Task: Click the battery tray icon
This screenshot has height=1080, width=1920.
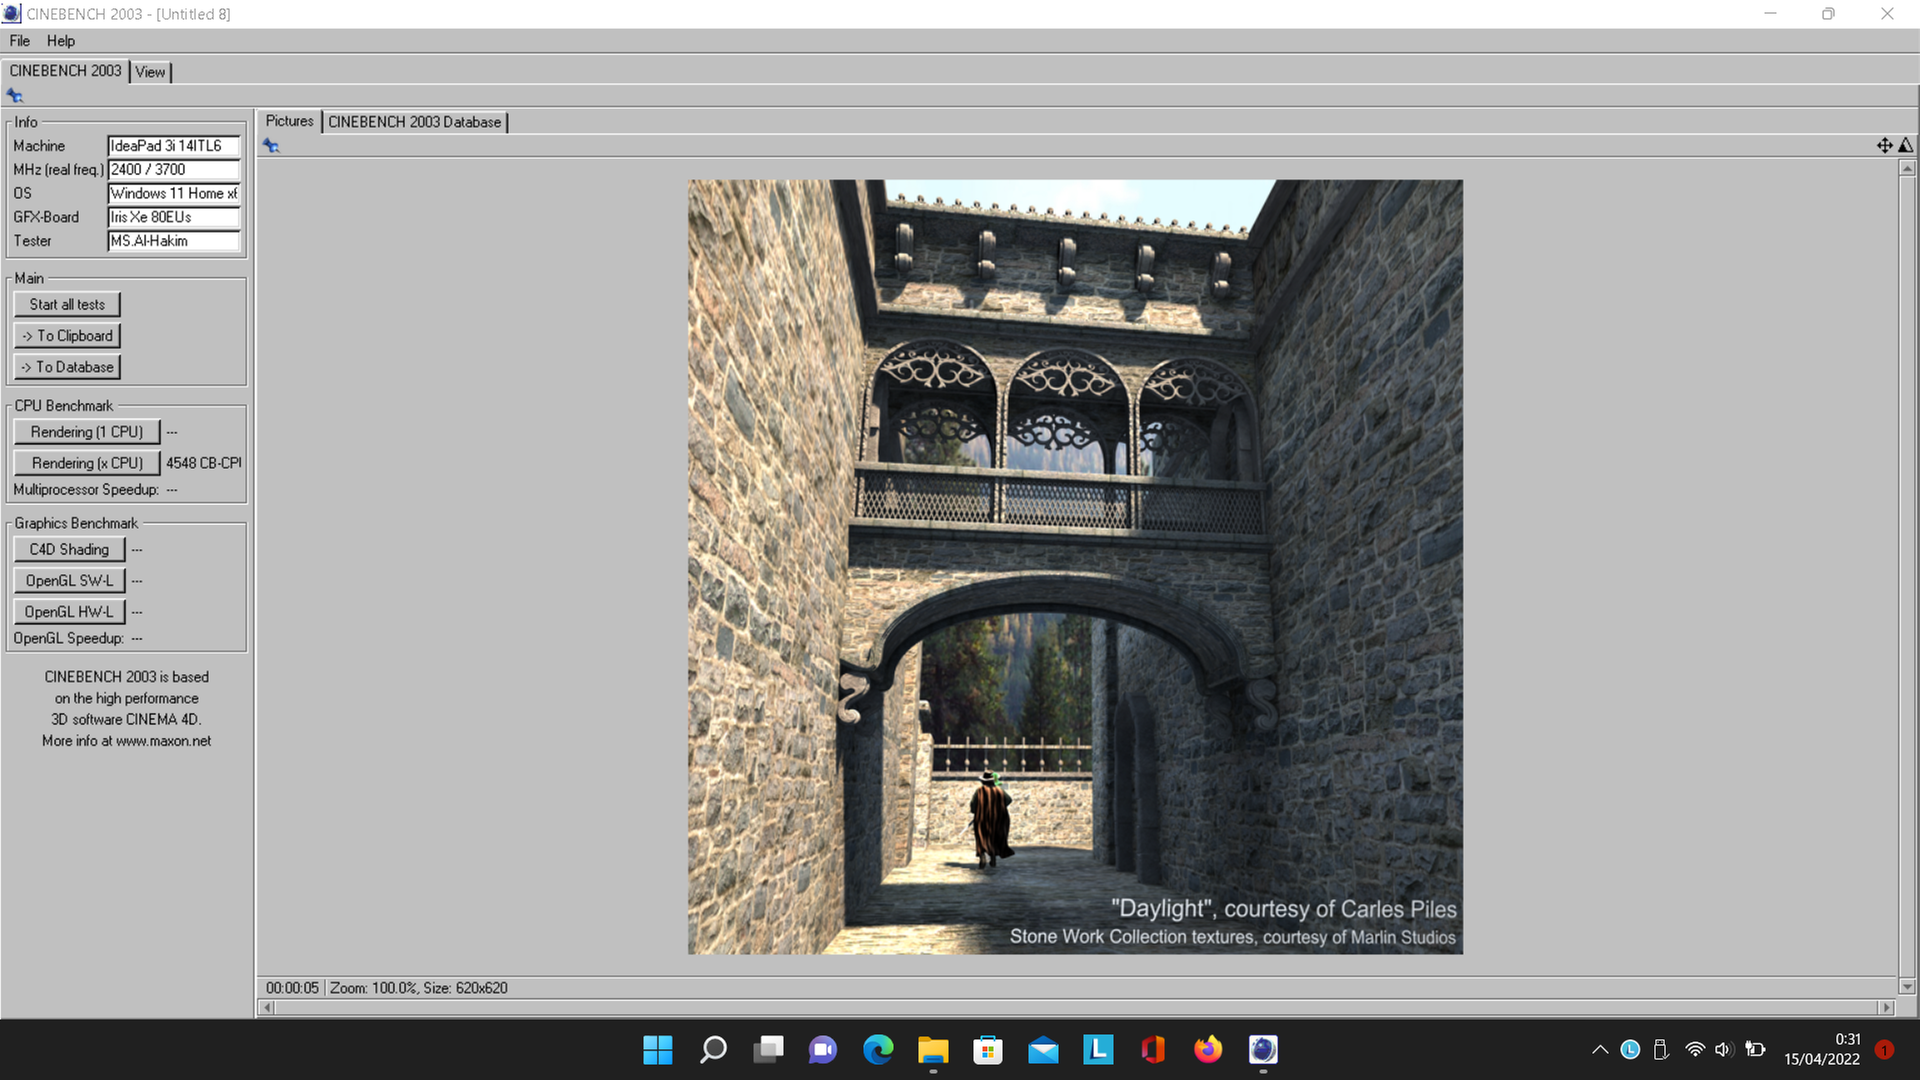Action: pos(1755,1050)
